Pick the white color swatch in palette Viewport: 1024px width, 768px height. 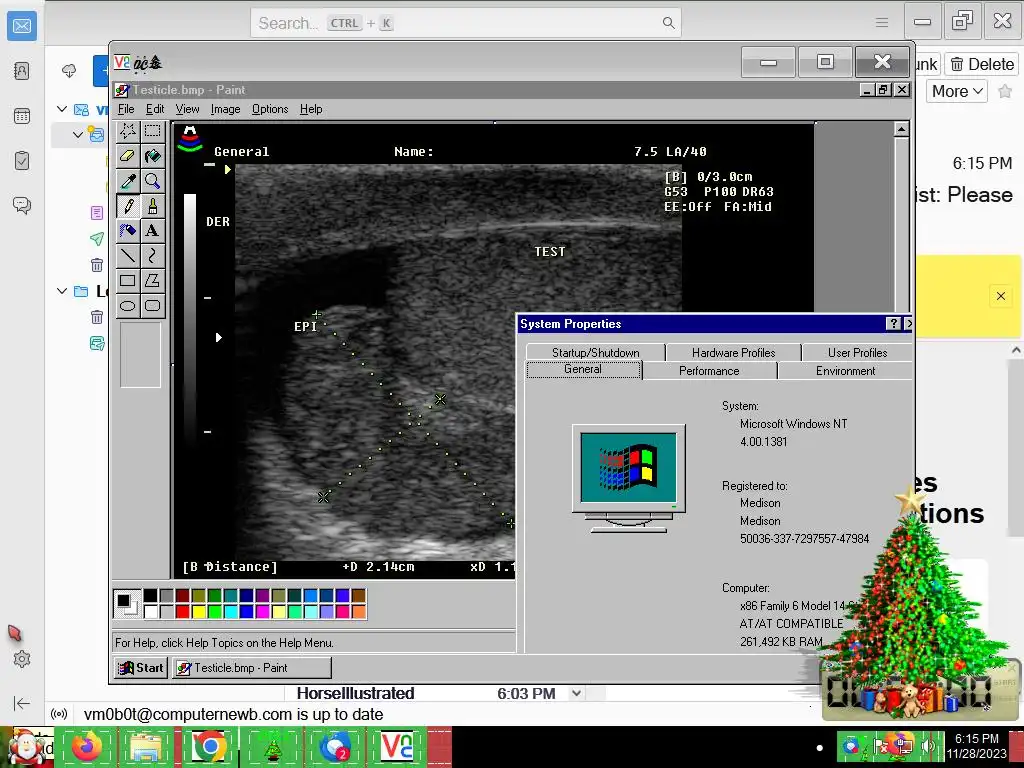click(150, 611)
